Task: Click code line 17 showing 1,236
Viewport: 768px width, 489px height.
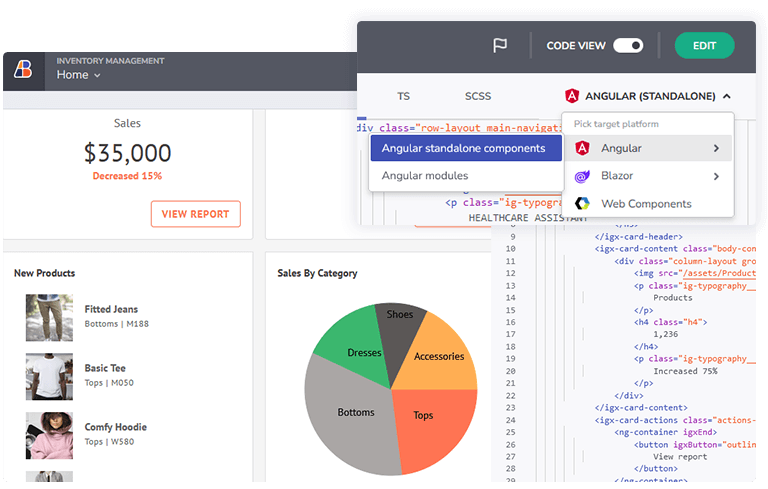Action: (666, 334)
